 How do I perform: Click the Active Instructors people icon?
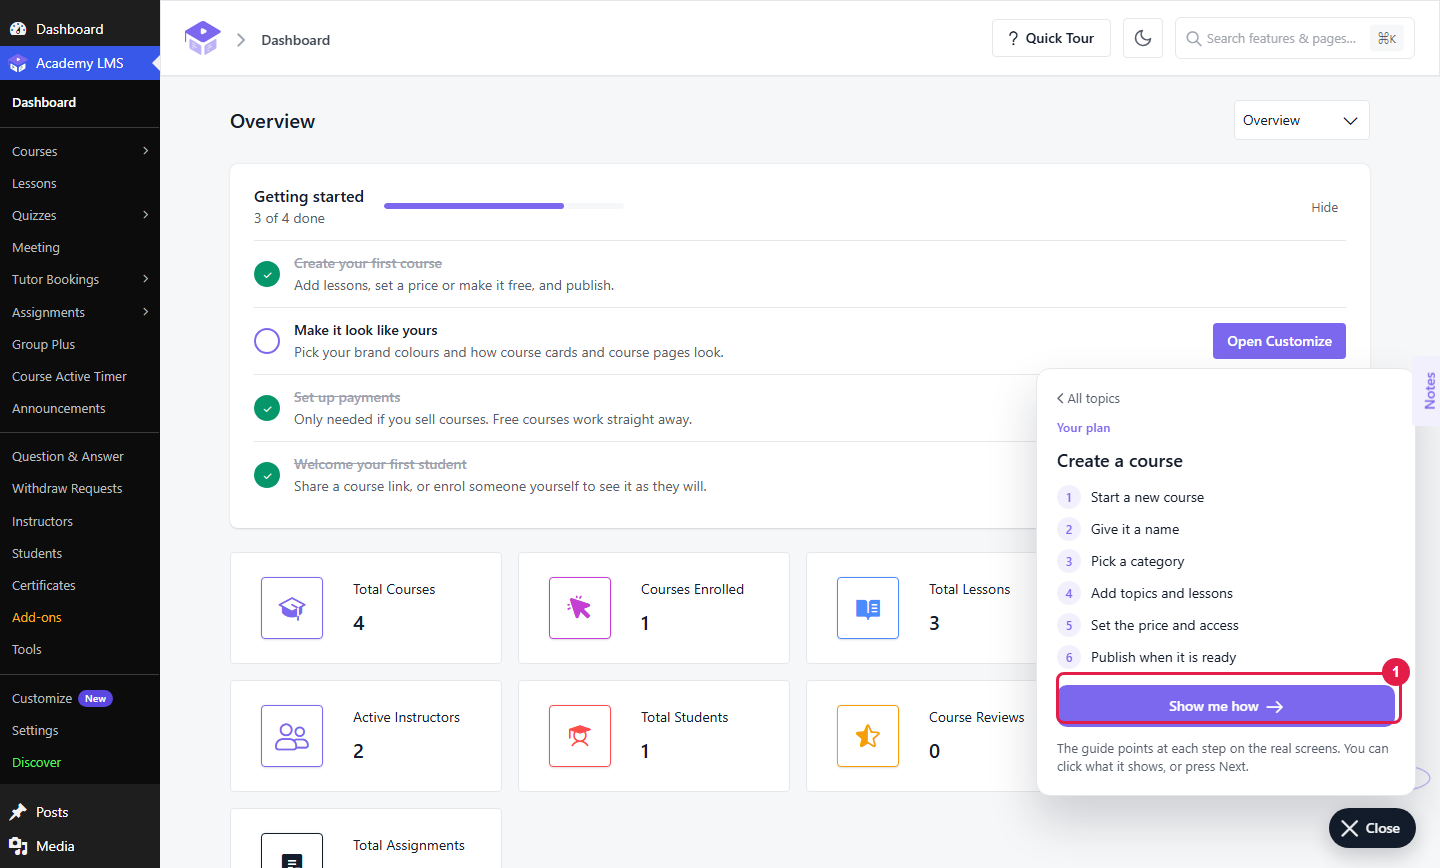[x=292, y=736]
